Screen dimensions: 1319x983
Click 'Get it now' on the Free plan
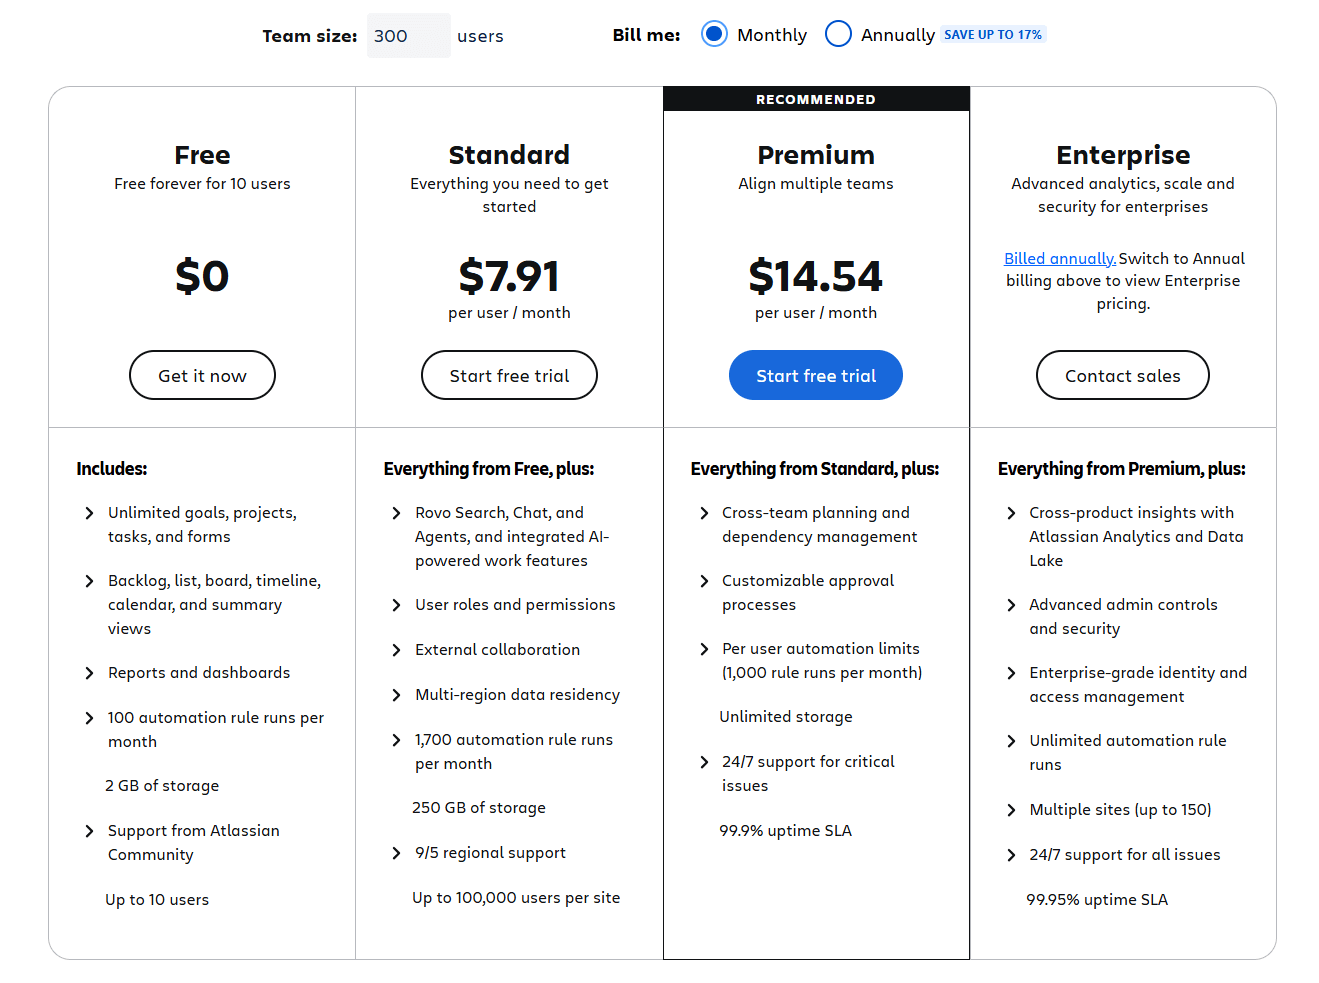point(202,375)
